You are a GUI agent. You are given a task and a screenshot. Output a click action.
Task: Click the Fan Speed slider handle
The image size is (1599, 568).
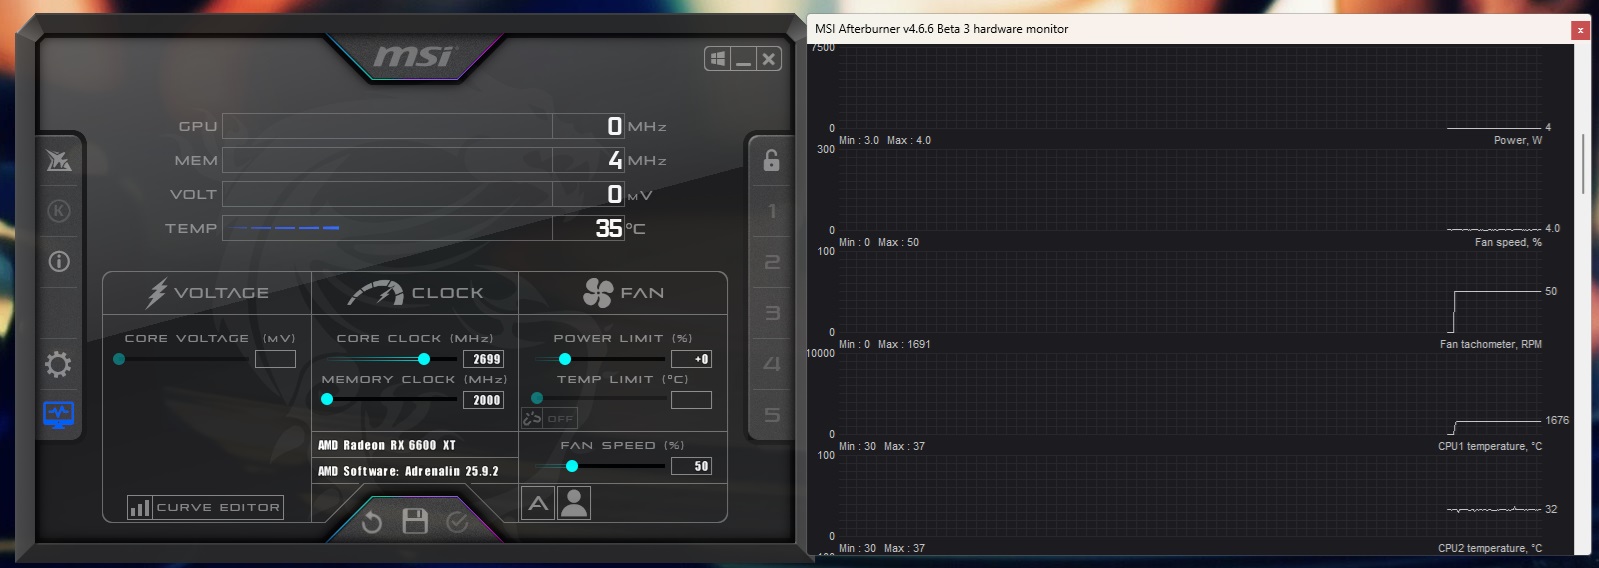point(572,466)
